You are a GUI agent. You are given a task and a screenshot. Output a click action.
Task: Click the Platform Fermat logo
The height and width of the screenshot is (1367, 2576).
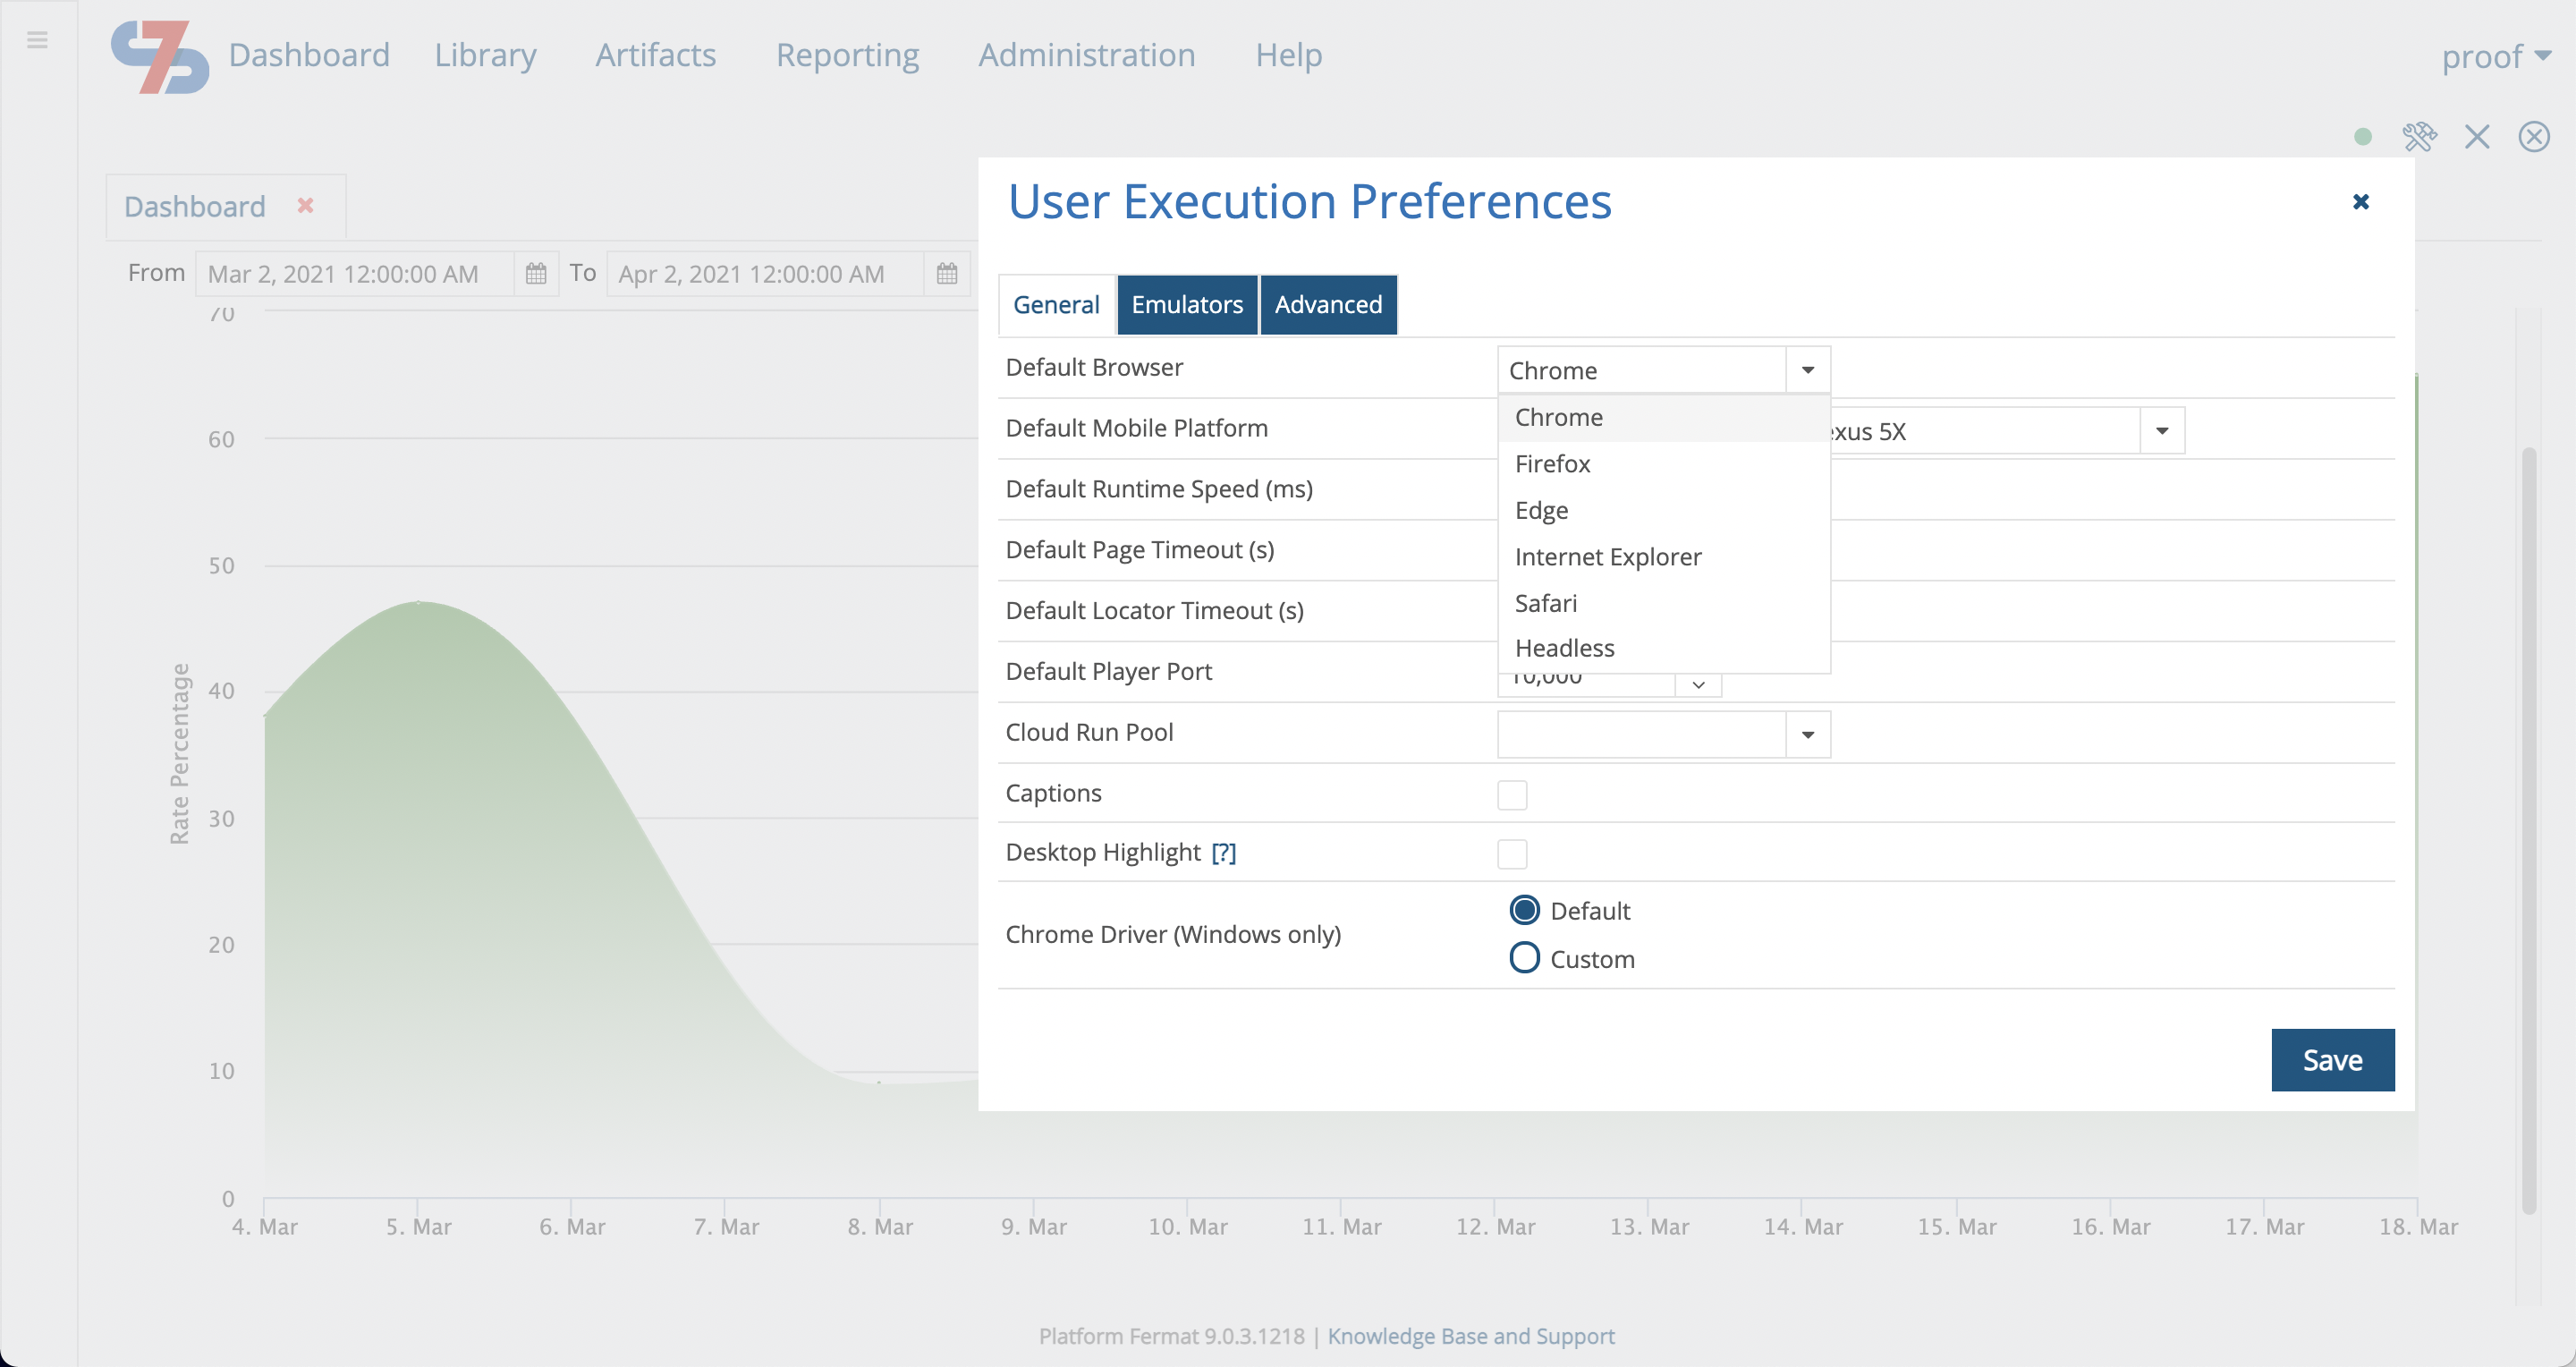160,56
